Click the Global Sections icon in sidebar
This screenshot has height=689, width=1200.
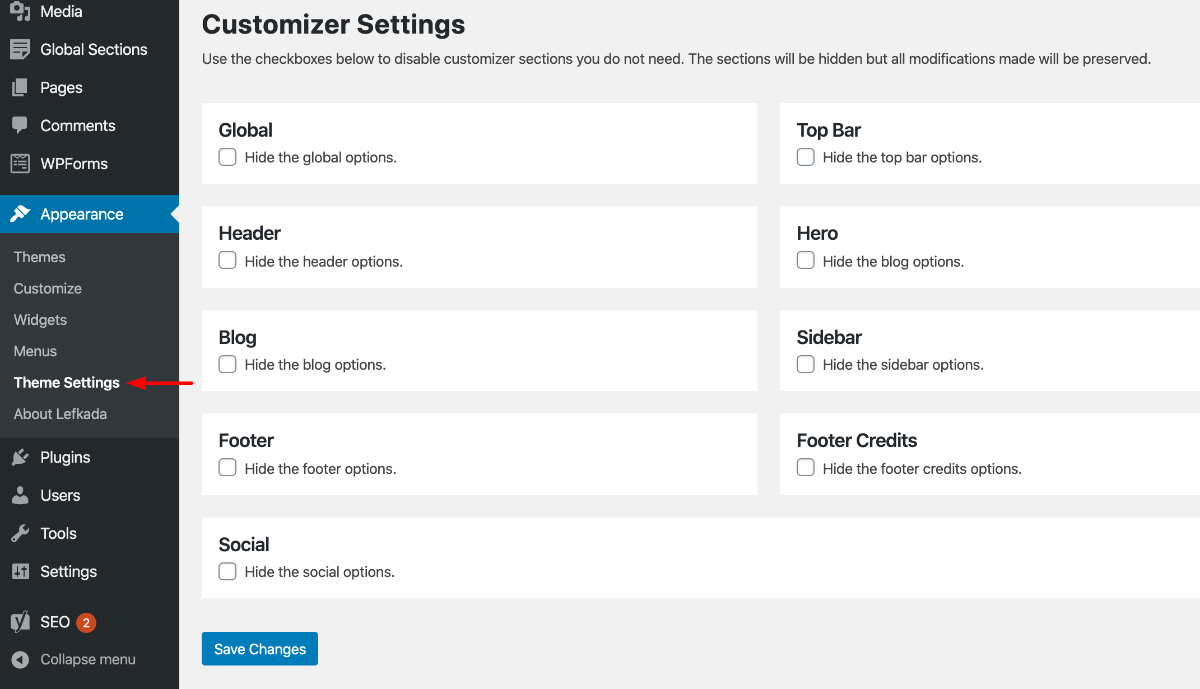click(x=20, y=49)
